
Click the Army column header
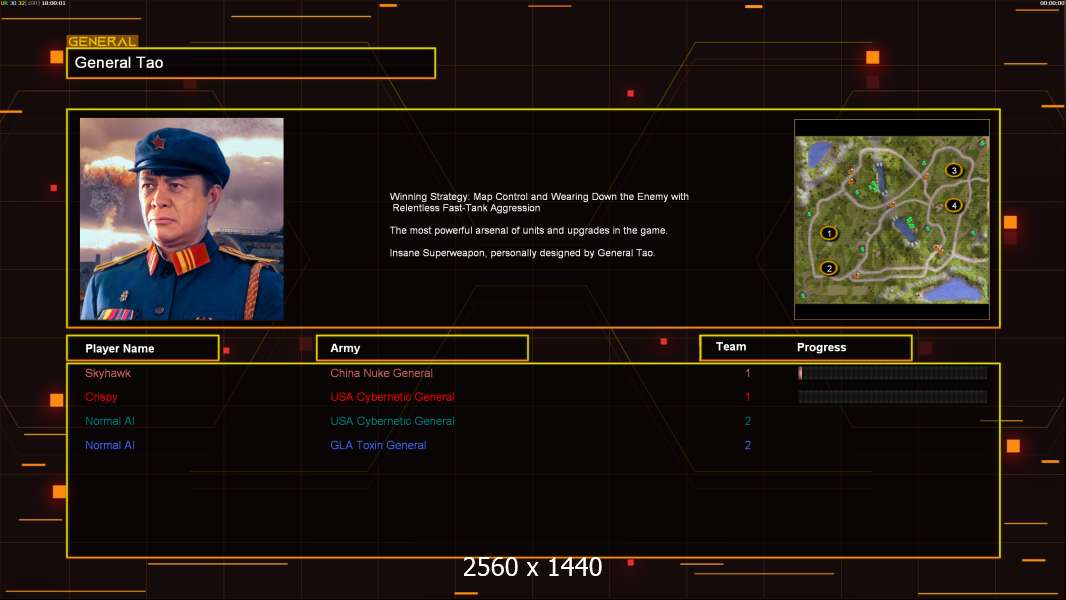pyautogui.click(x=422, y=348)
